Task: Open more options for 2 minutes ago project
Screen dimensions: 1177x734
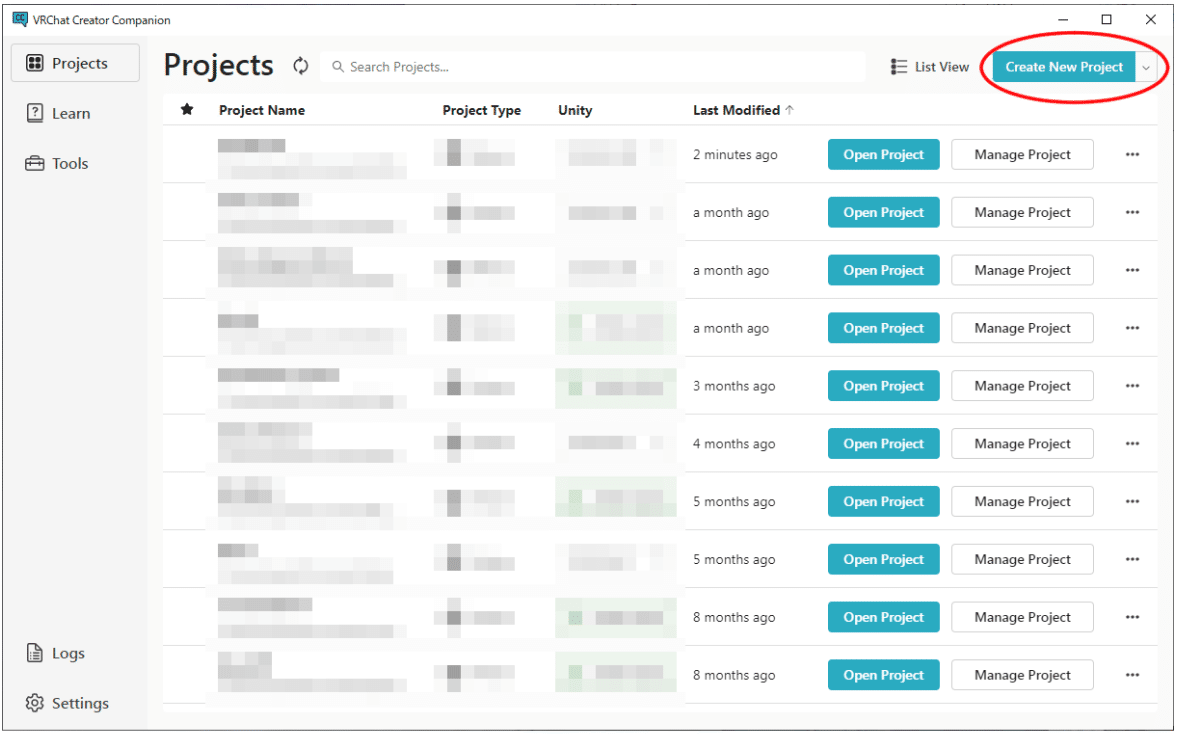Action: point(1132,155)
